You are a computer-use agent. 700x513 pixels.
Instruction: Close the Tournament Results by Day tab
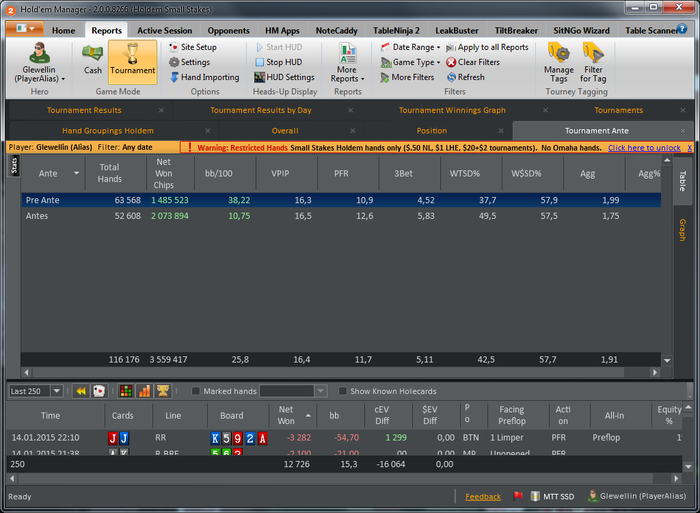(x=350, y=110)
